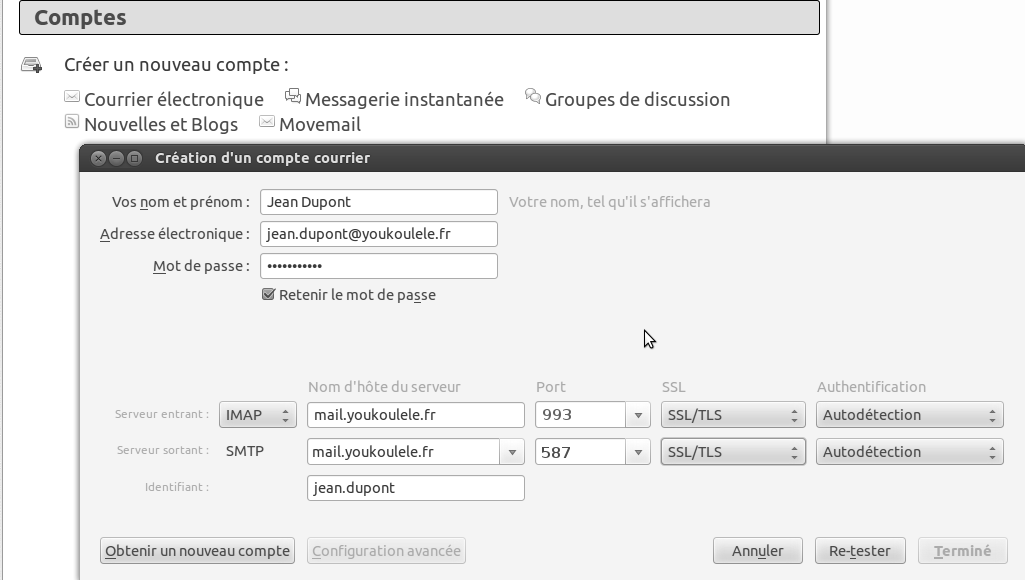
Task: Expand the SMTP hostname dropdown arrow
Action: click(513, 452)
